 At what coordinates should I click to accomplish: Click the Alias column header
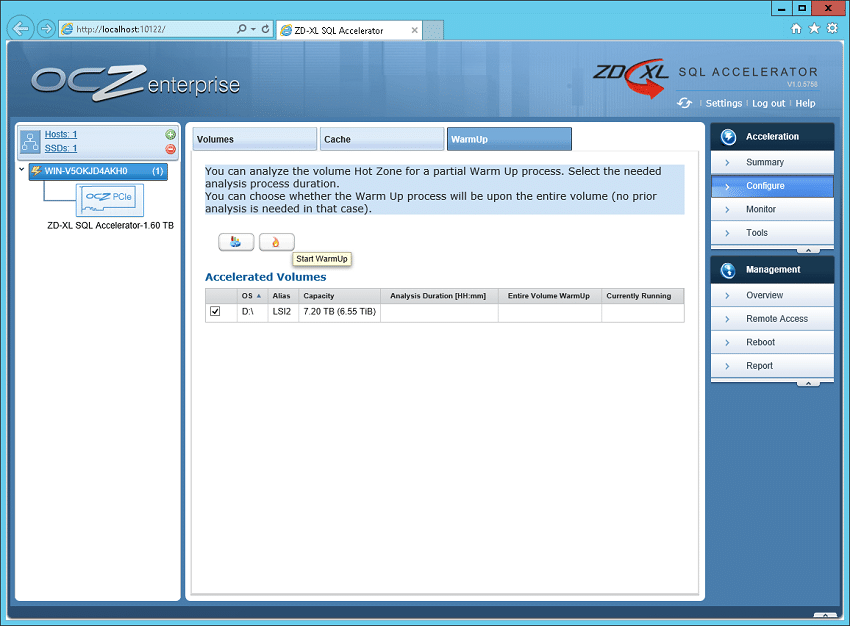pos(283,295)
